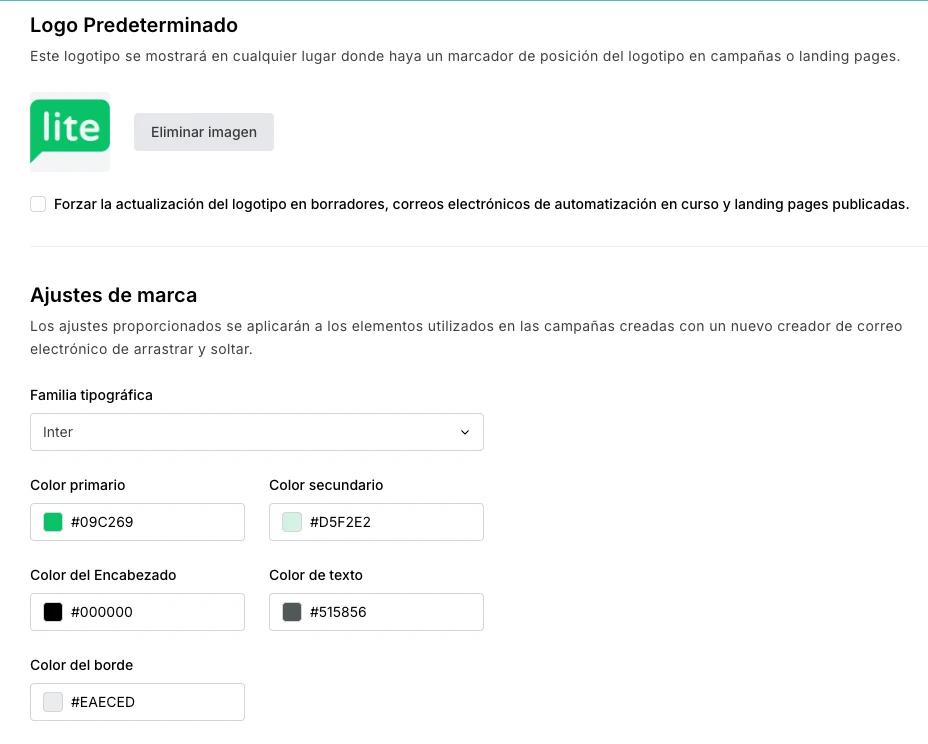Enable the Forzar la actualización del logotipo checkbox
This screenshot has height=744, width=928.
tap(38, 205)
